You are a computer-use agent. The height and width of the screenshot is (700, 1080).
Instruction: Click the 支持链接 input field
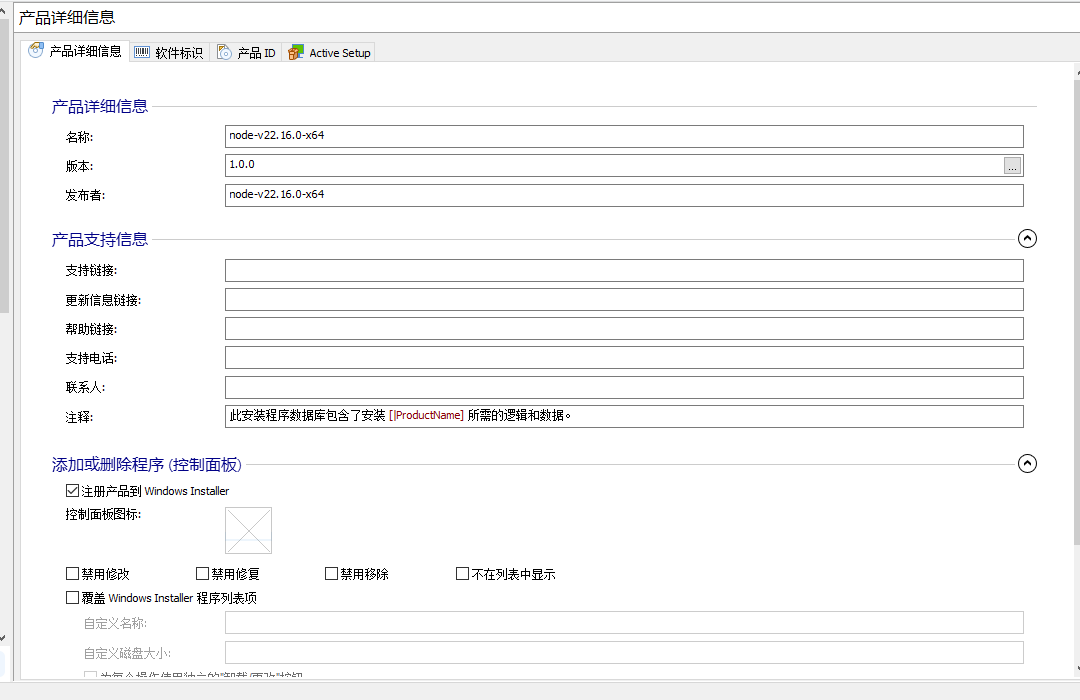coord(624,270)
